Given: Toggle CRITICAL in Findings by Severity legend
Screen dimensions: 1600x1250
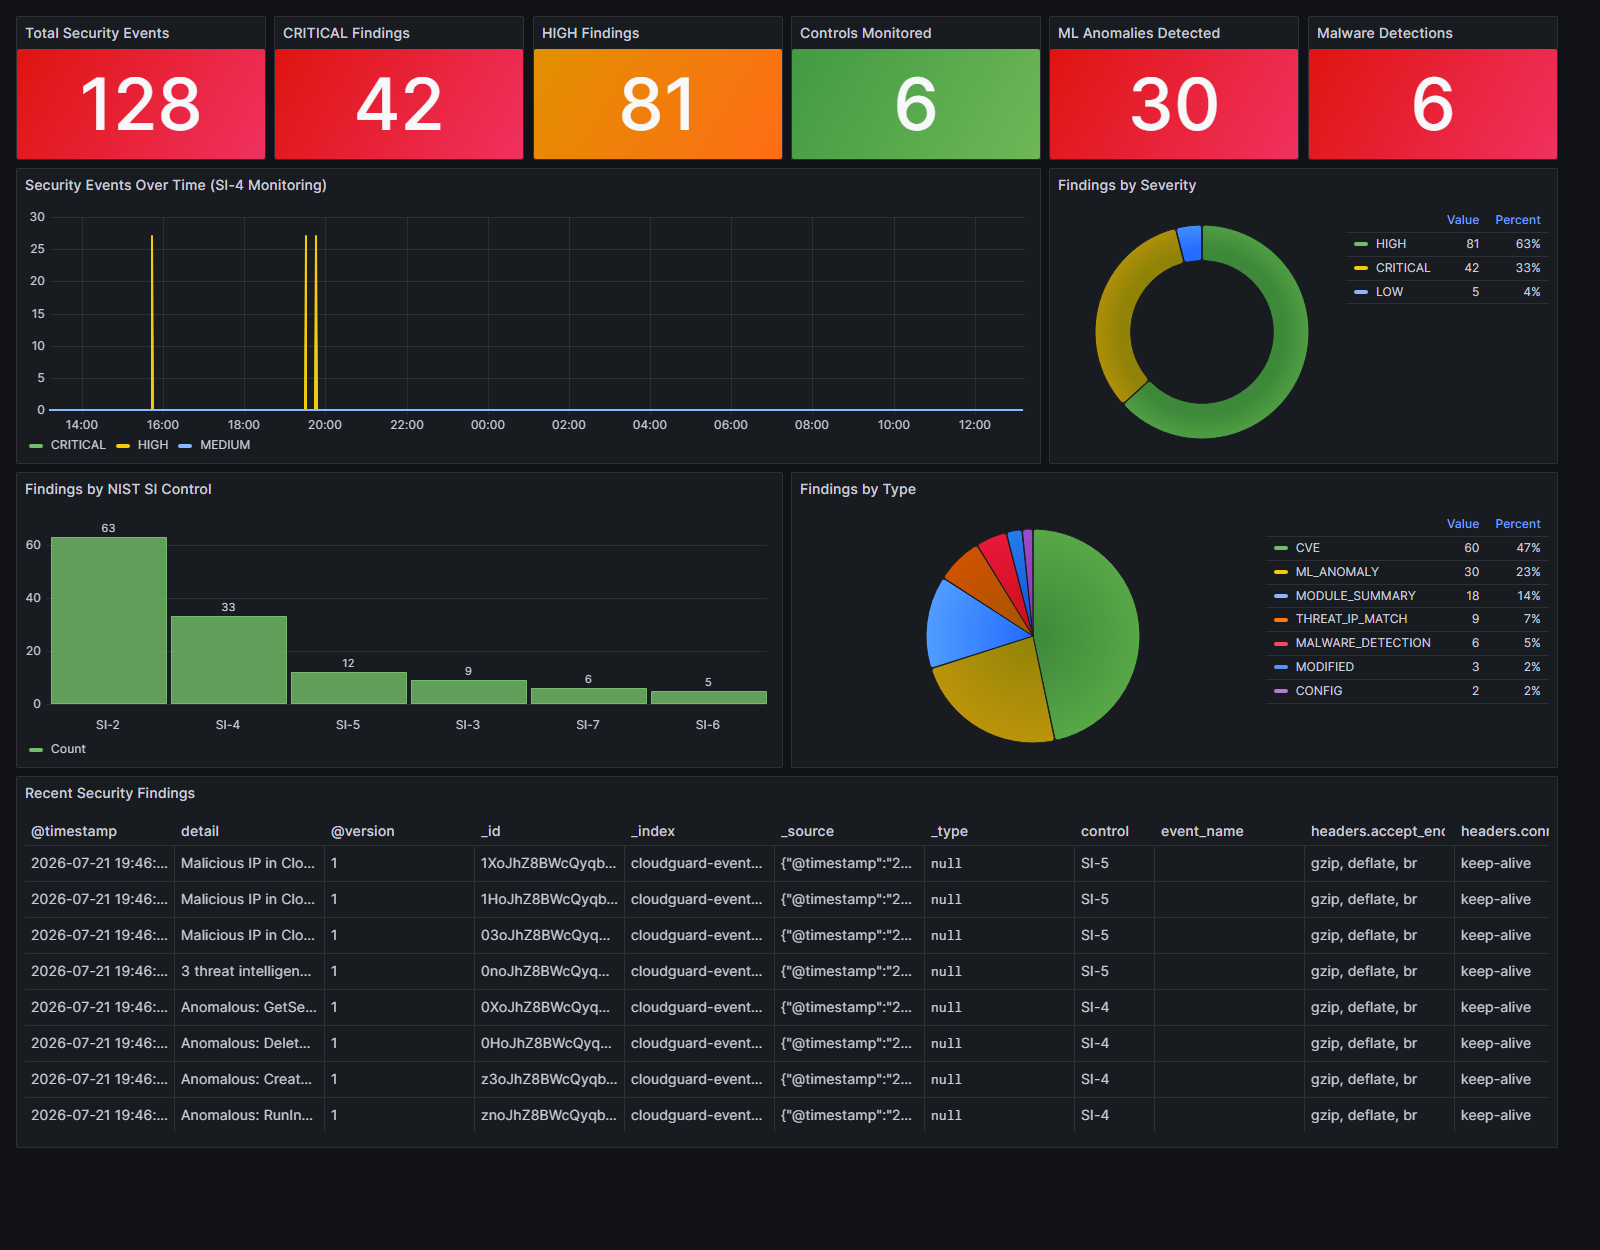Looking at the screenshot, I should click(1402, 268).
